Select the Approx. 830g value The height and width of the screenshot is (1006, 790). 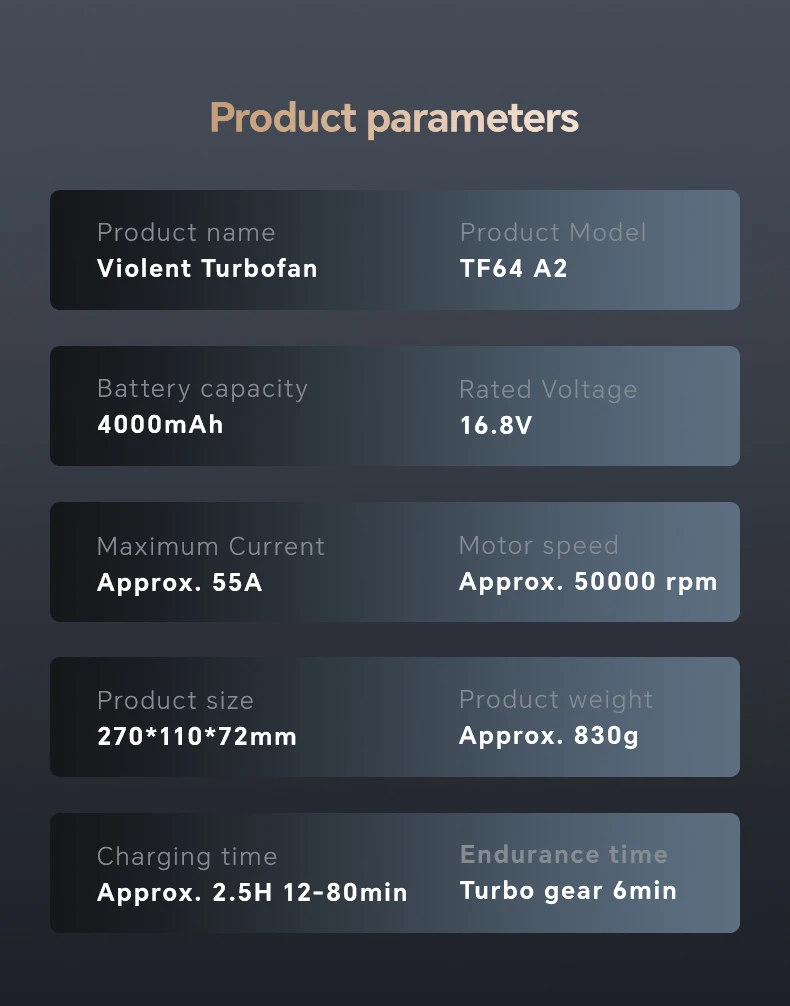[549, 737]
